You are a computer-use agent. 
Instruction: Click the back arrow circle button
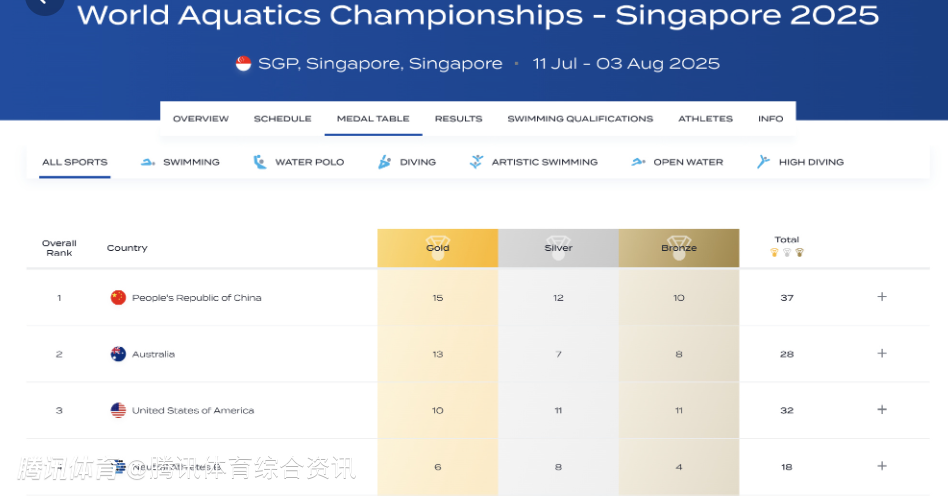tap(44, 3)
